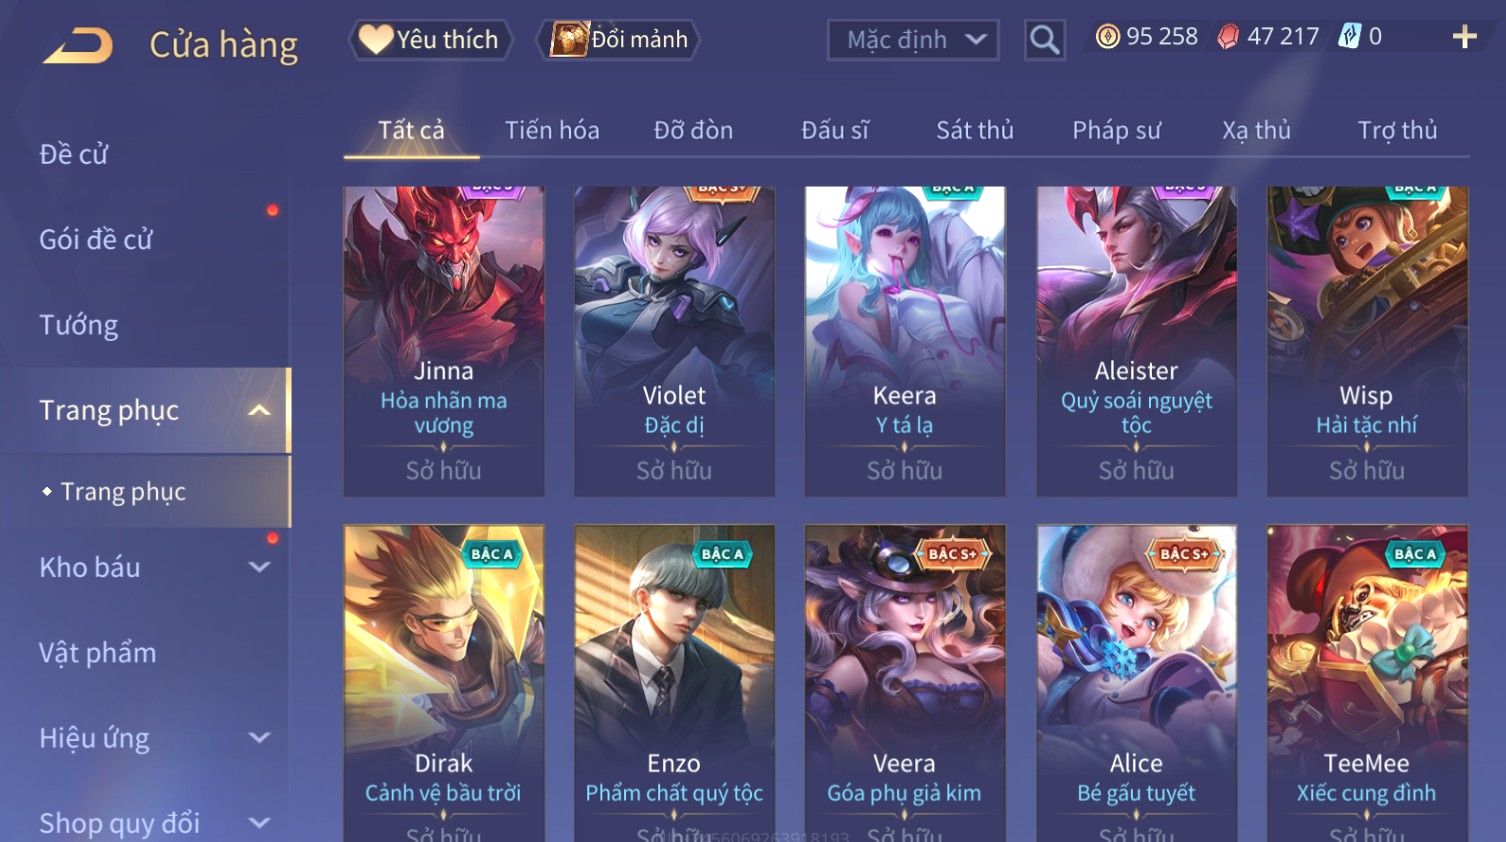The image size is (1506, 842).
Task: Switch to the Sát thủ tab
Action: coord(974,130)
